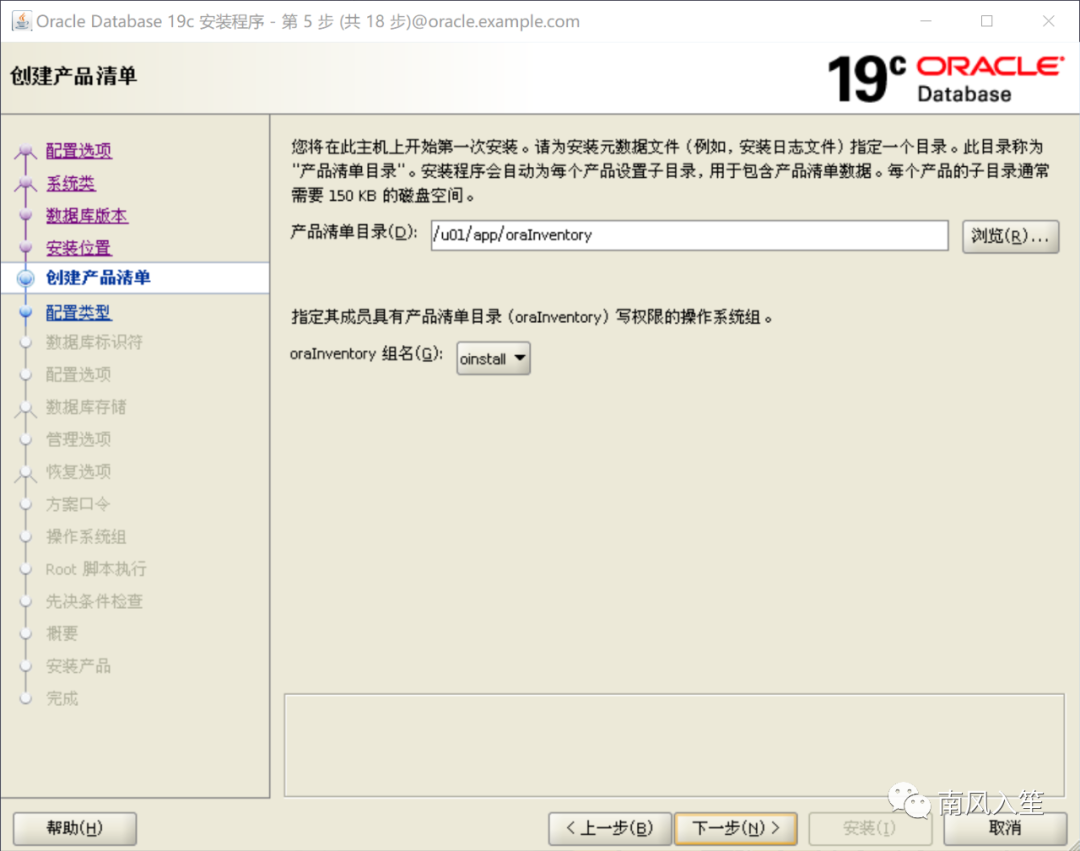Return to the 安装位置 step
Image resolution: width=1080 pixels, height=851 pixels.
coord(79,248)
